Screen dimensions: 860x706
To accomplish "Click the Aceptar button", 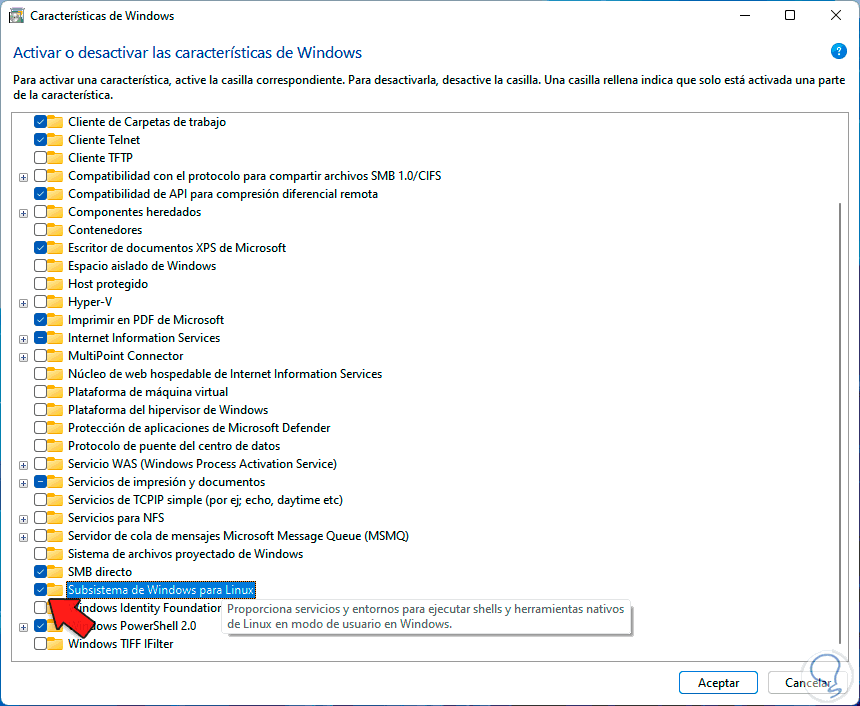I will point(718,683).
